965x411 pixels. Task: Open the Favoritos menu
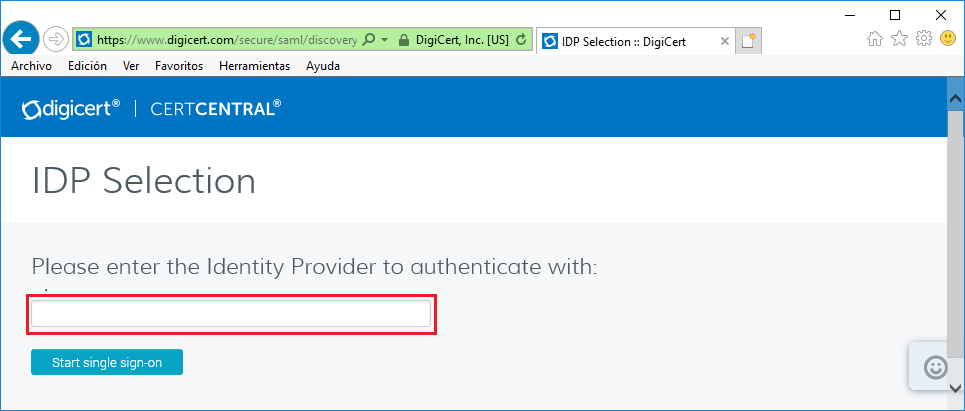click(179, 66)
